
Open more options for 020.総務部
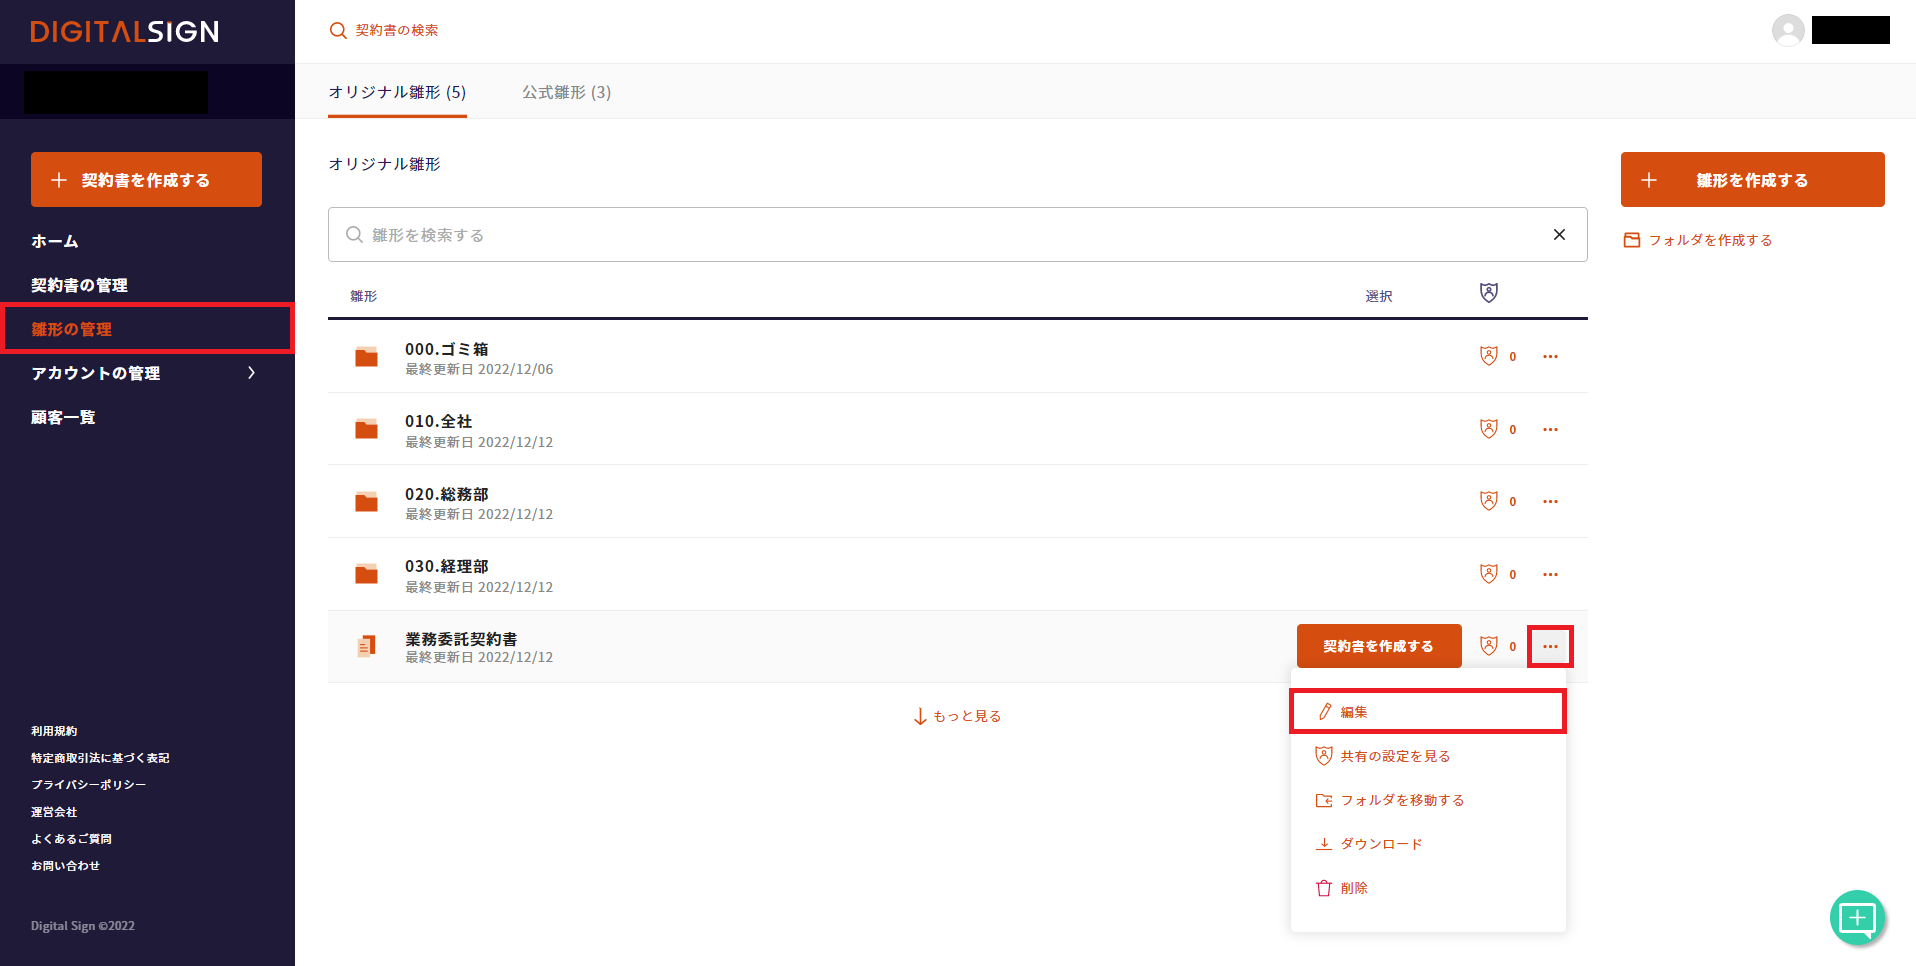(x=1550, y=502)
